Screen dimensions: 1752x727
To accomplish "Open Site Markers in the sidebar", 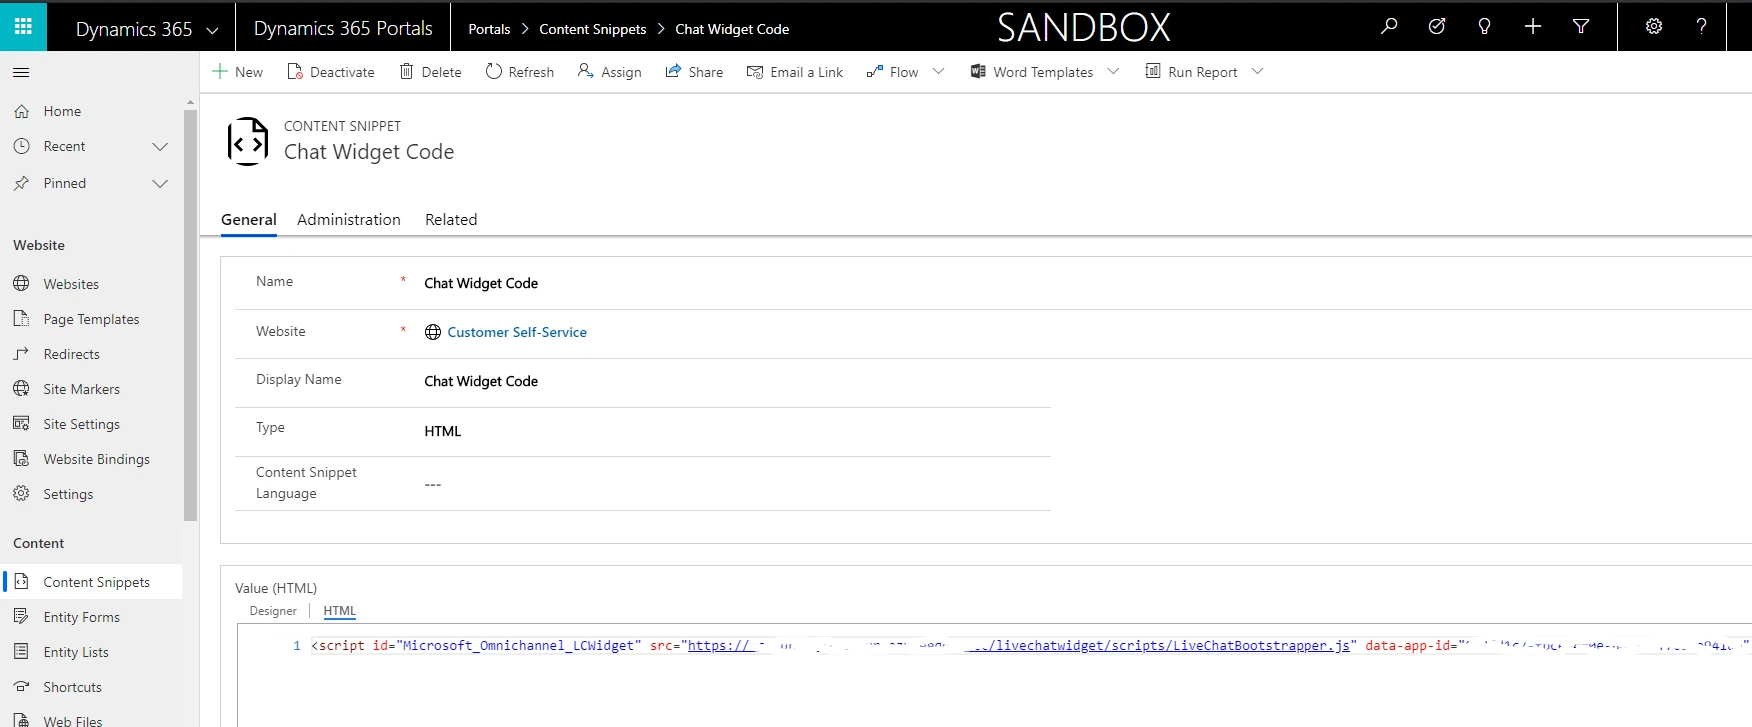I will click(81, 389).
